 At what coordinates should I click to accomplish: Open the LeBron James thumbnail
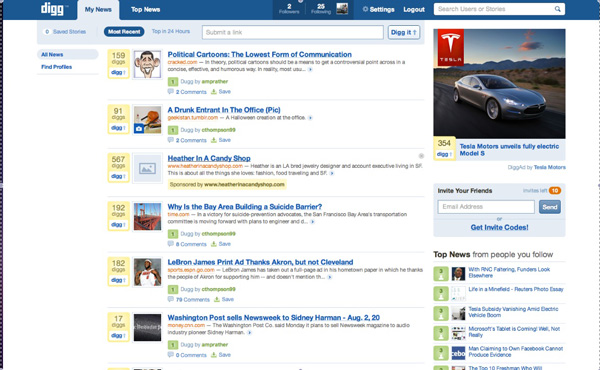147,272
